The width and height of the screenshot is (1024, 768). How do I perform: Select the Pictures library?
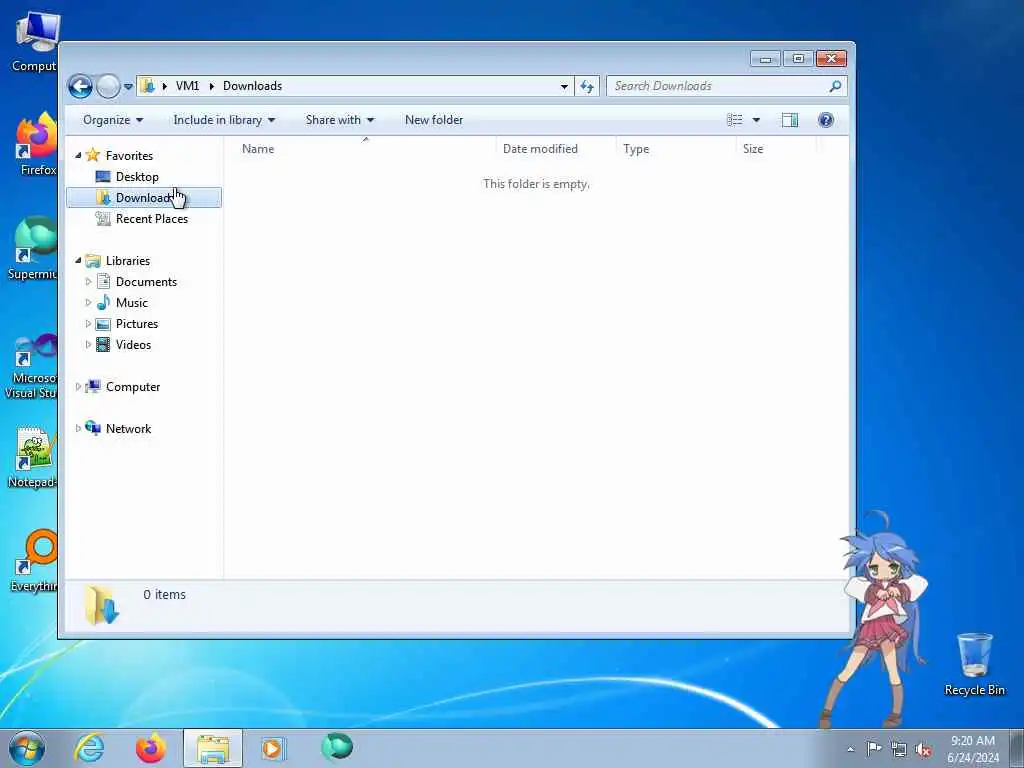click(136, 324)
